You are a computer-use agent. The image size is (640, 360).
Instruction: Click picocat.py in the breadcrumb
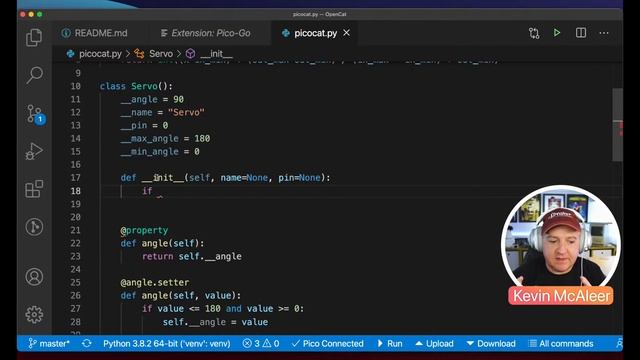(100, 53)
